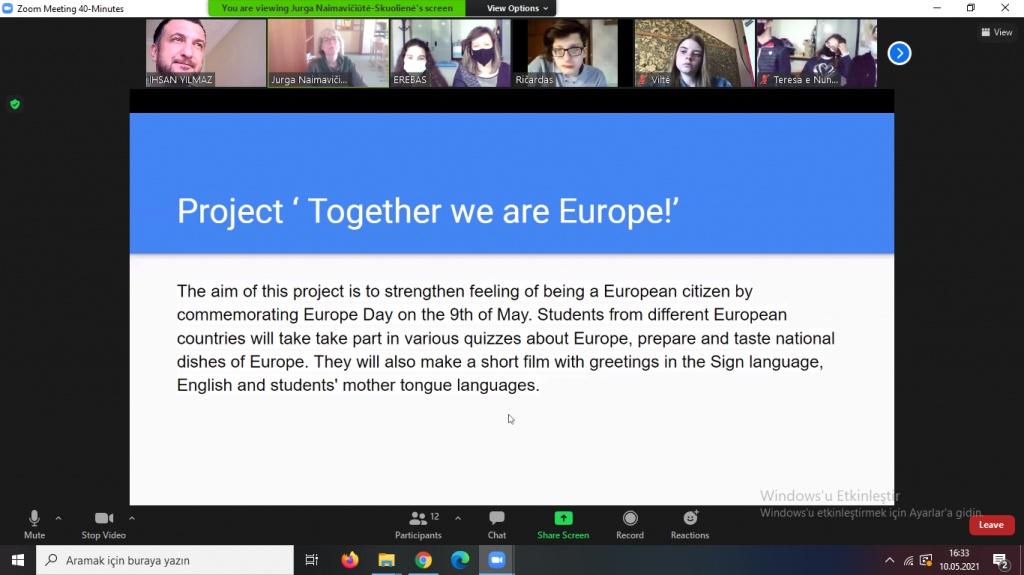1024x575 pixels.
Task: Expand video options arrow next to Stop Video
Action: click(132, 518)
